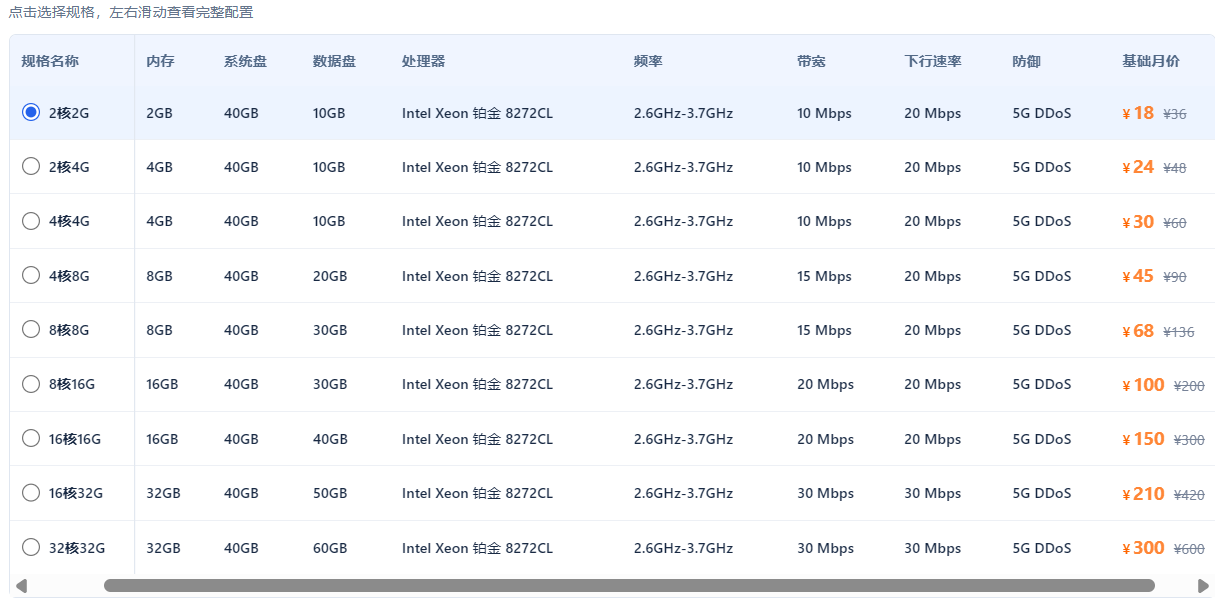Click the ¥100 price in 8核16G row
Image resolution: width=1215 pixels, height=606 pixels.
click(x=1143, y=385)
